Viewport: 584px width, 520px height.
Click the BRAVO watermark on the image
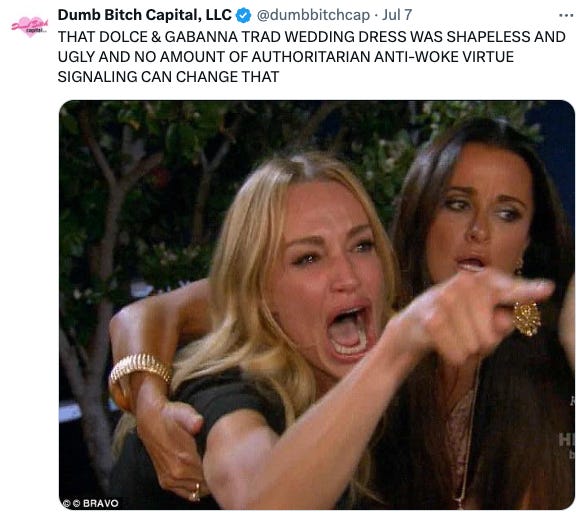101,503
